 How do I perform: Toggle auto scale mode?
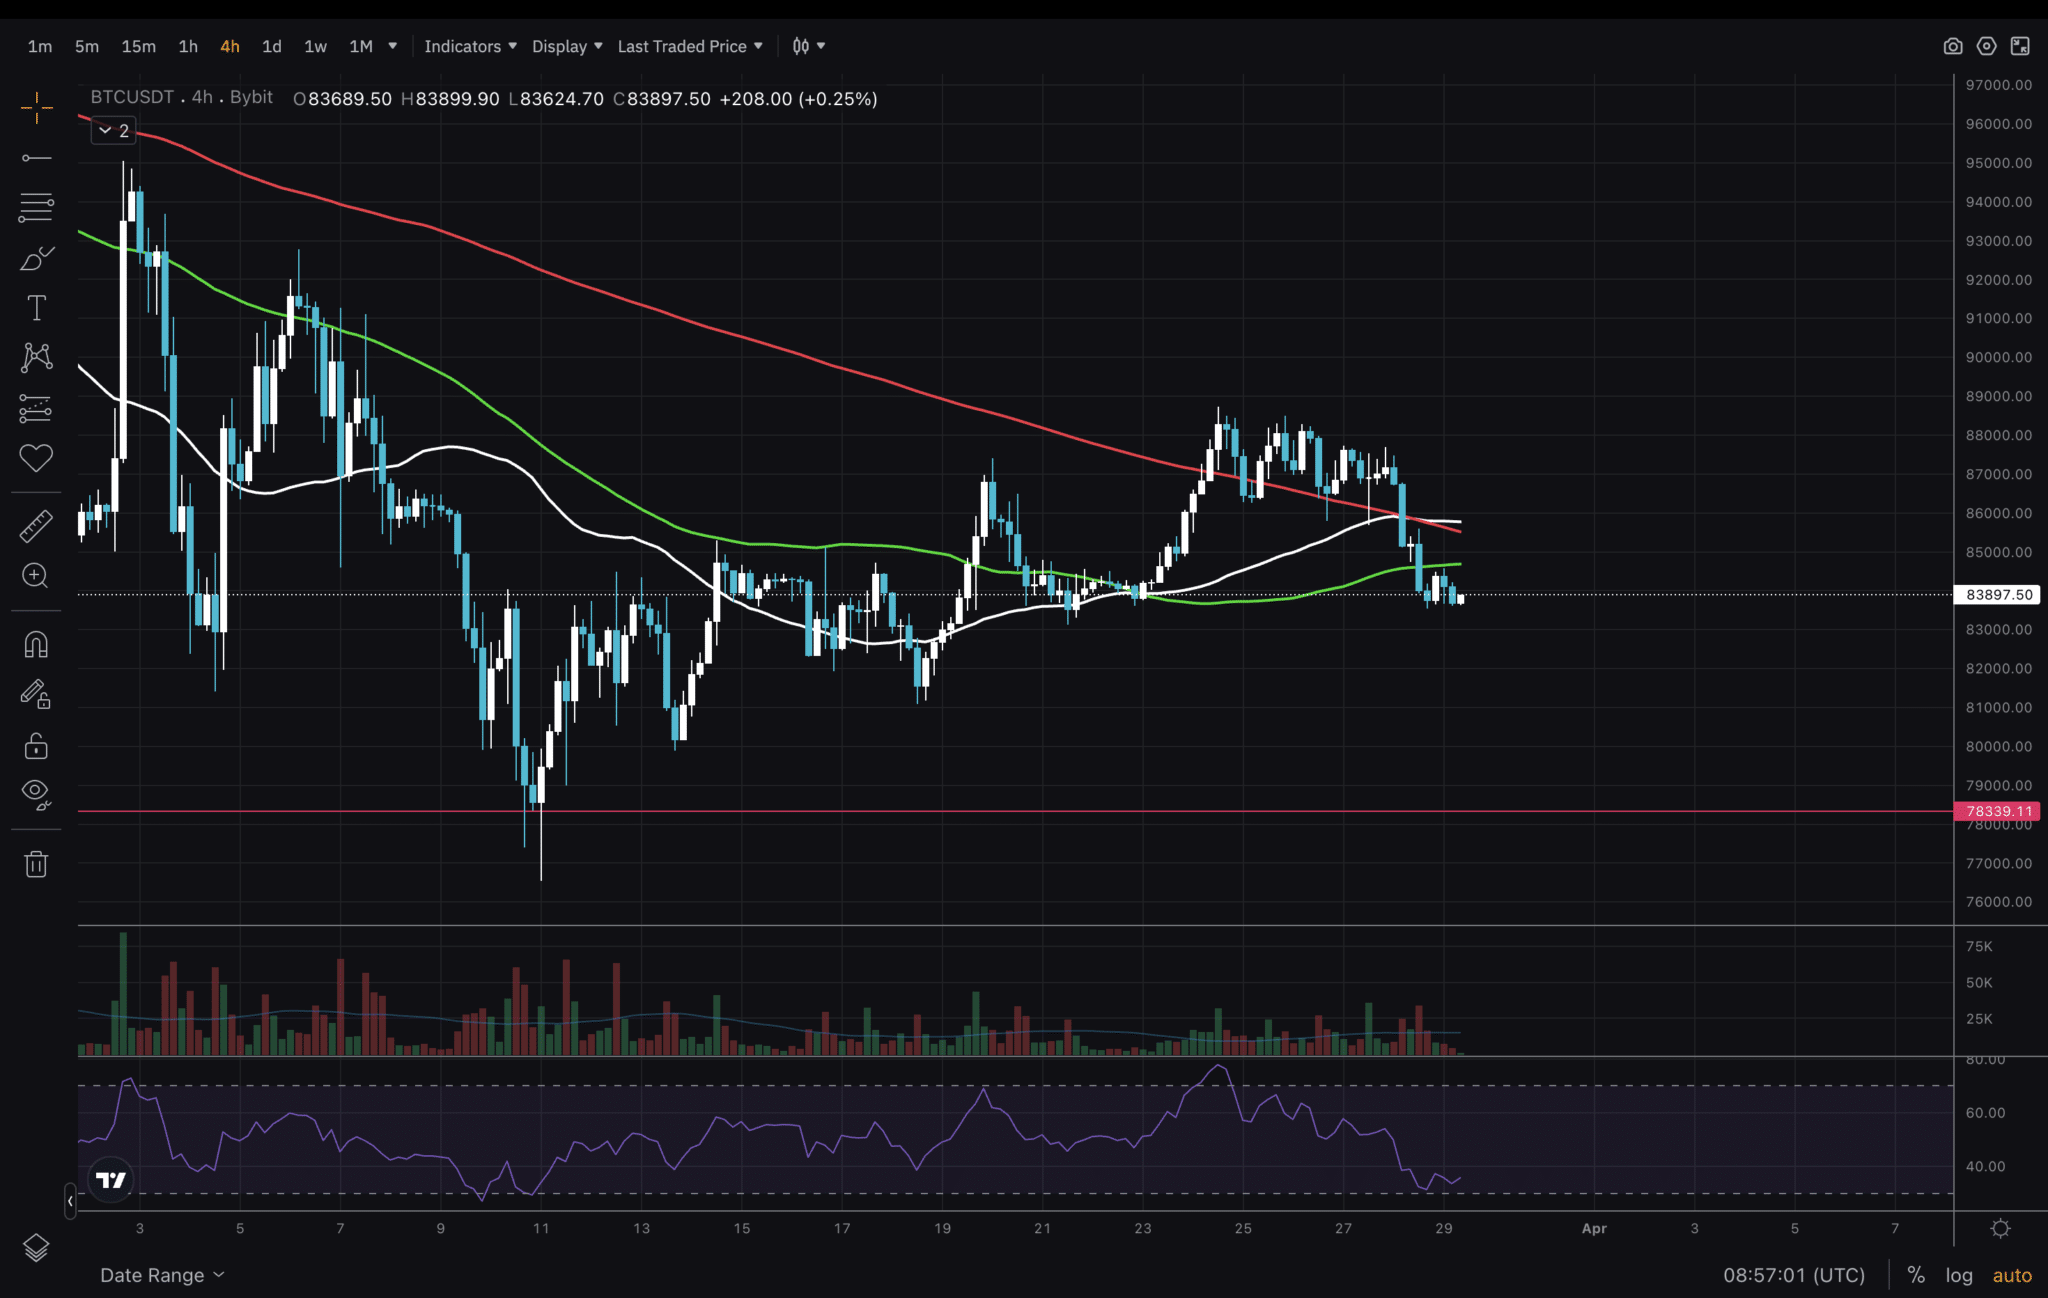(2012, 1275)
